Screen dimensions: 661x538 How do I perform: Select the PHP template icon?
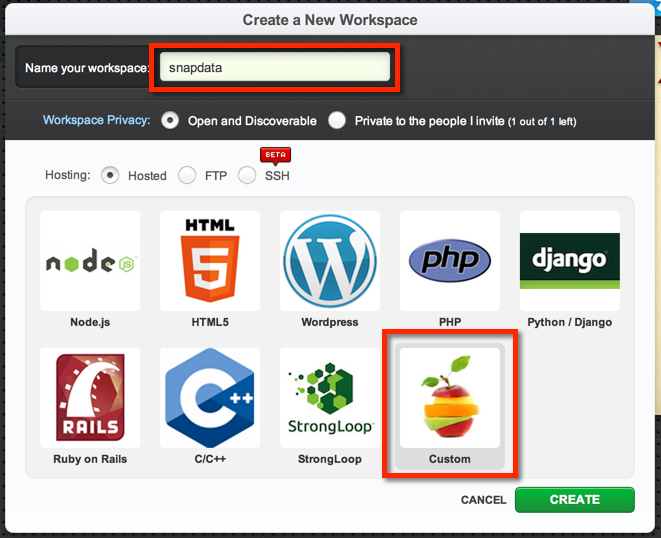450,261
